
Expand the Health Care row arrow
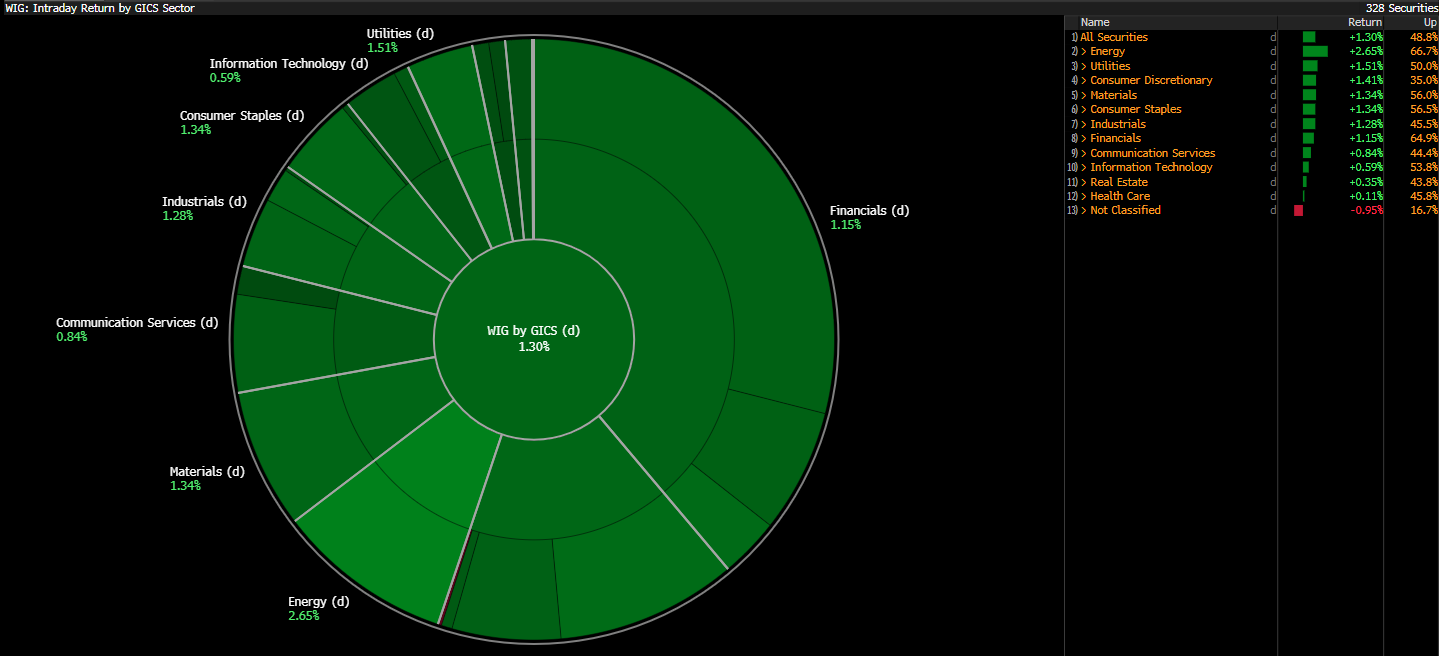1084,196
